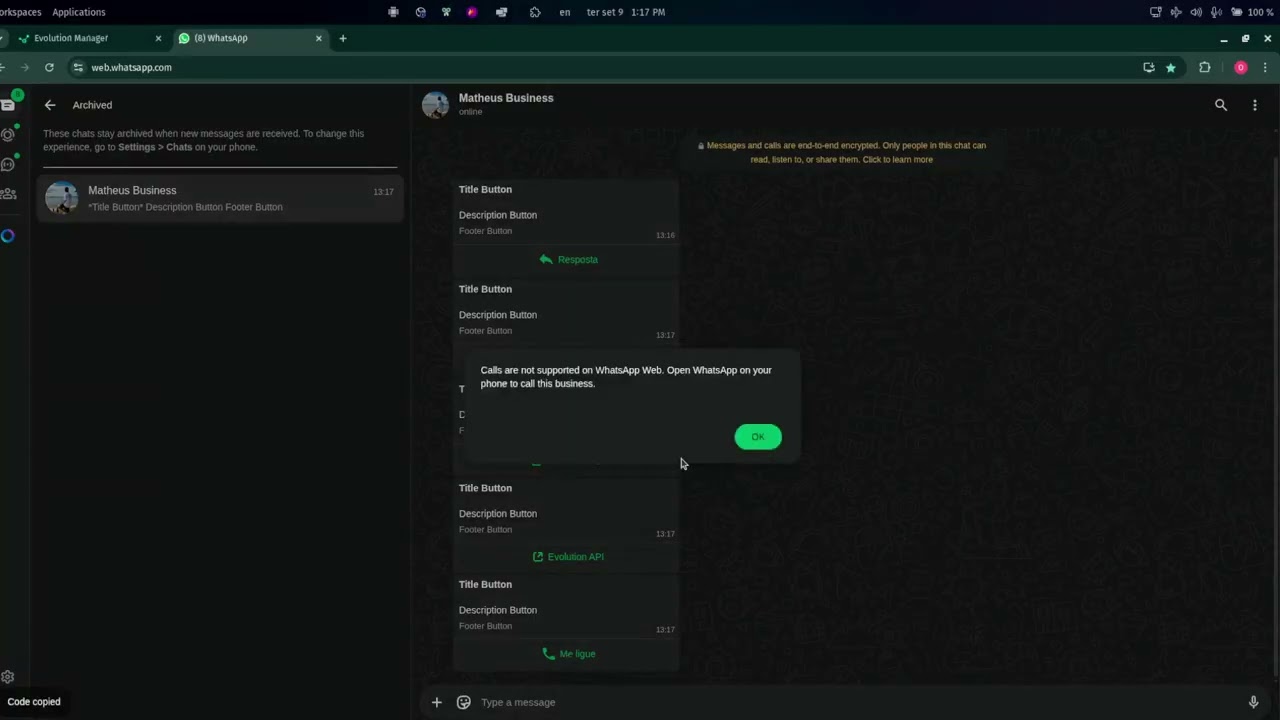Select the (8) WhatsApp browser tab
This screenshot has width=1280, height=720.
tap(250, 38)
